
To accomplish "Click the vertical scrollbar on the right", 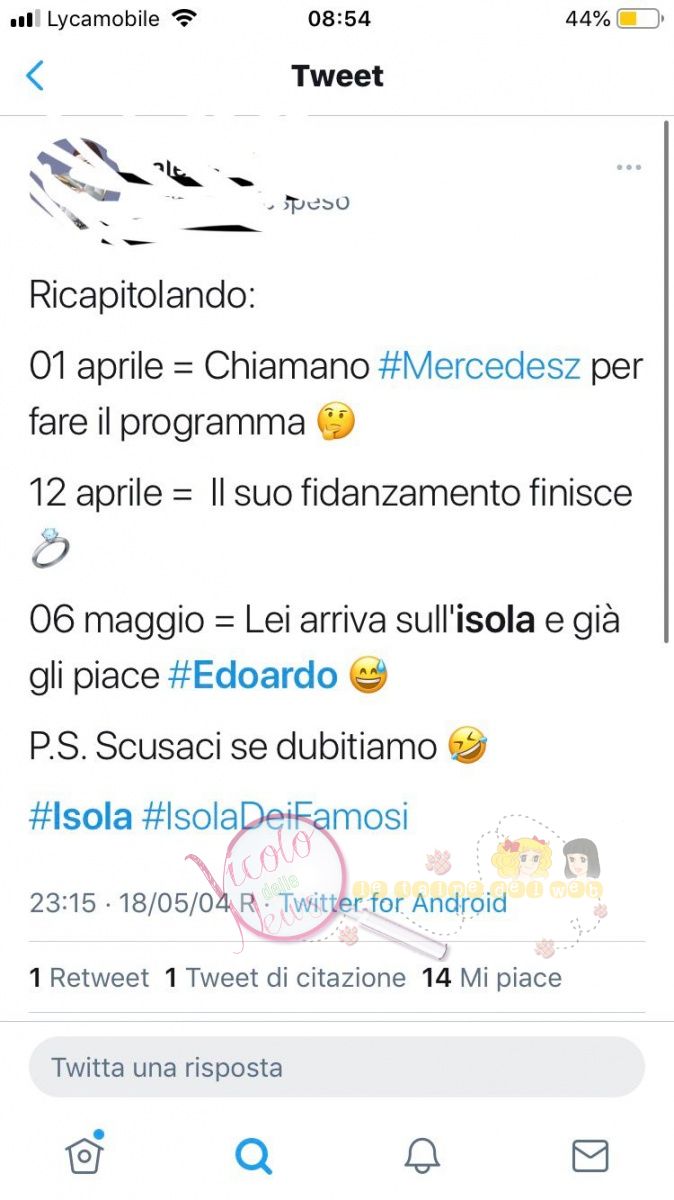I will 667,380.
